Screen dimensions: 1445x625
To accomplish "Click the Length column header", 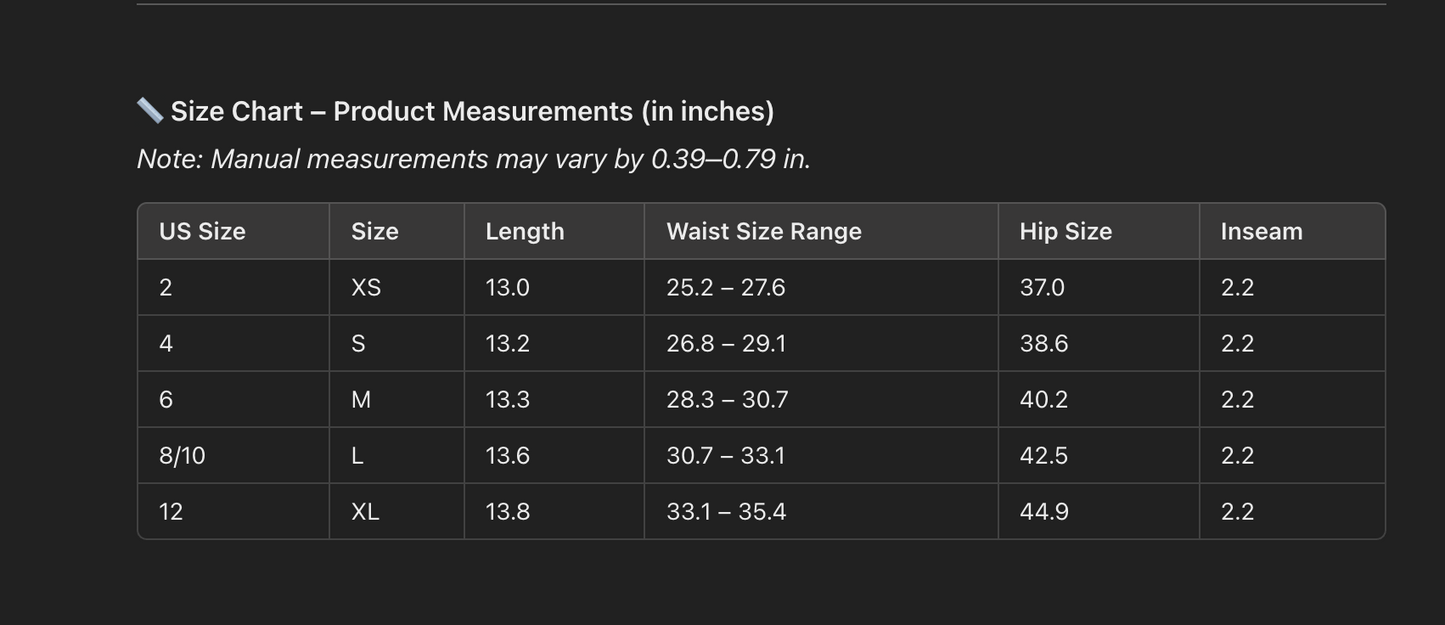I will pyautogui.click(x=525, y=231).
